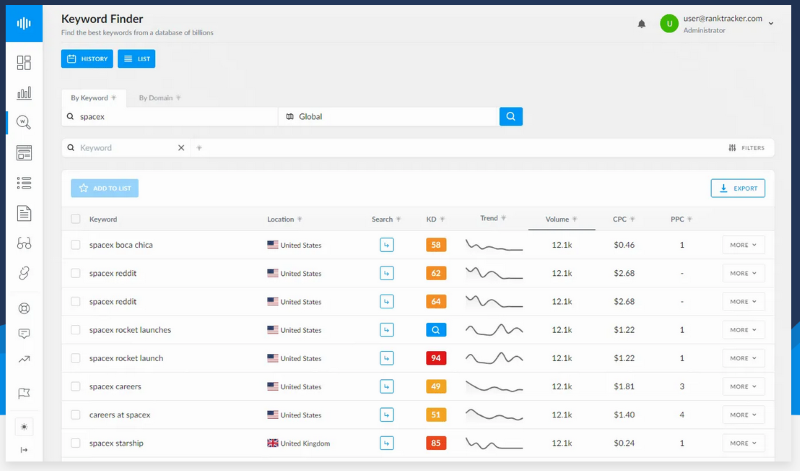Click the KD score 58 badge
Image resolution: width=800 pixels, height=471 pixels.
tap(436, 245)
